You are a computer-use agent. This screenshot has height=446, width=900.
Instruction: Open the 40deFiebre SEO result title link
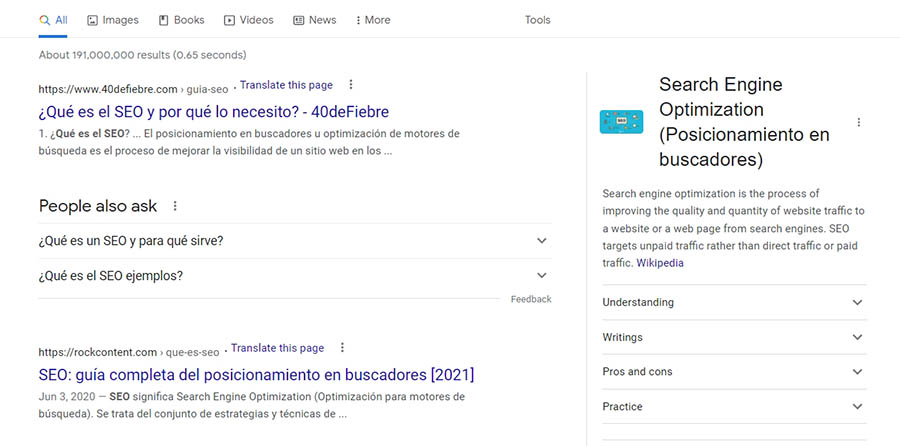tap(213, 111)
